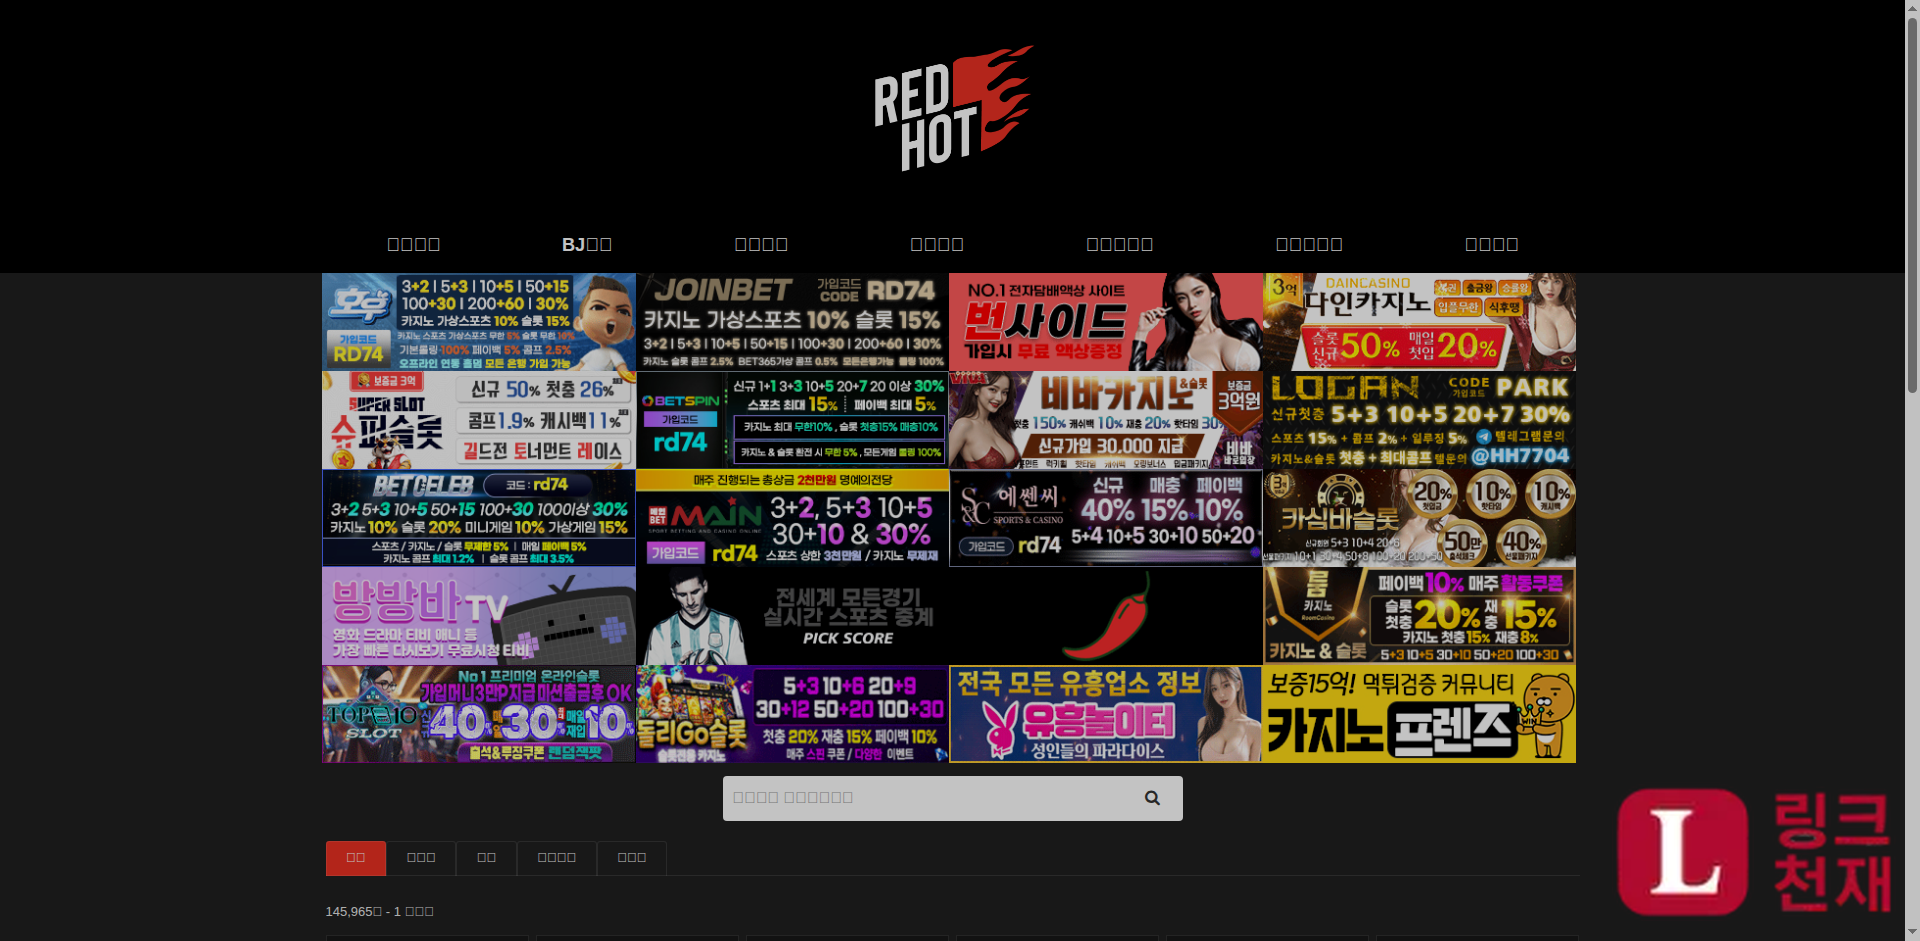Image resolution: width=1920 pixels, height=941 pixels.
Task: Open the DAINCASINO 다인카지노 banner
Action: click(x=1419, y=322)
